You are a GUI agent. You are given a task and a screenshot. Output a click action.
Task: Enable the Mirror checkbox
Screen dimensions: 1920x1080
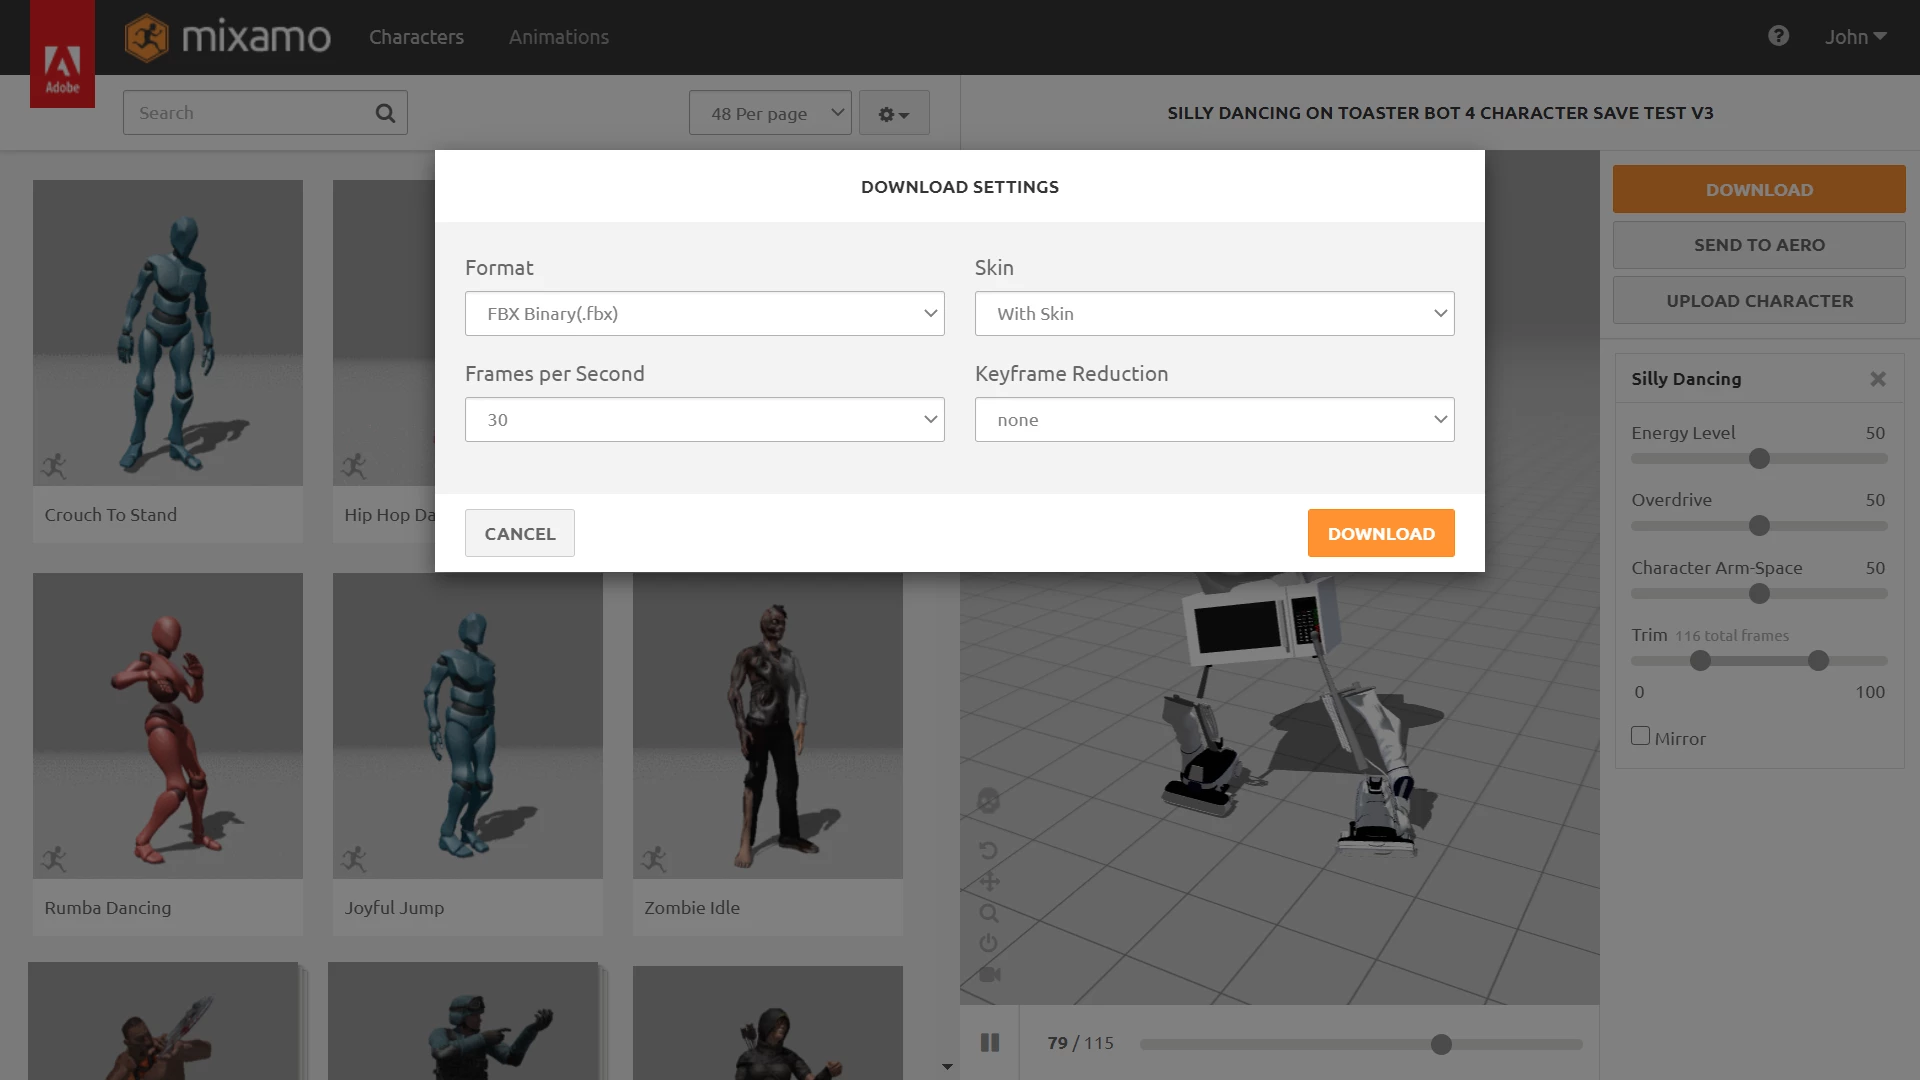click(1640, 736)
